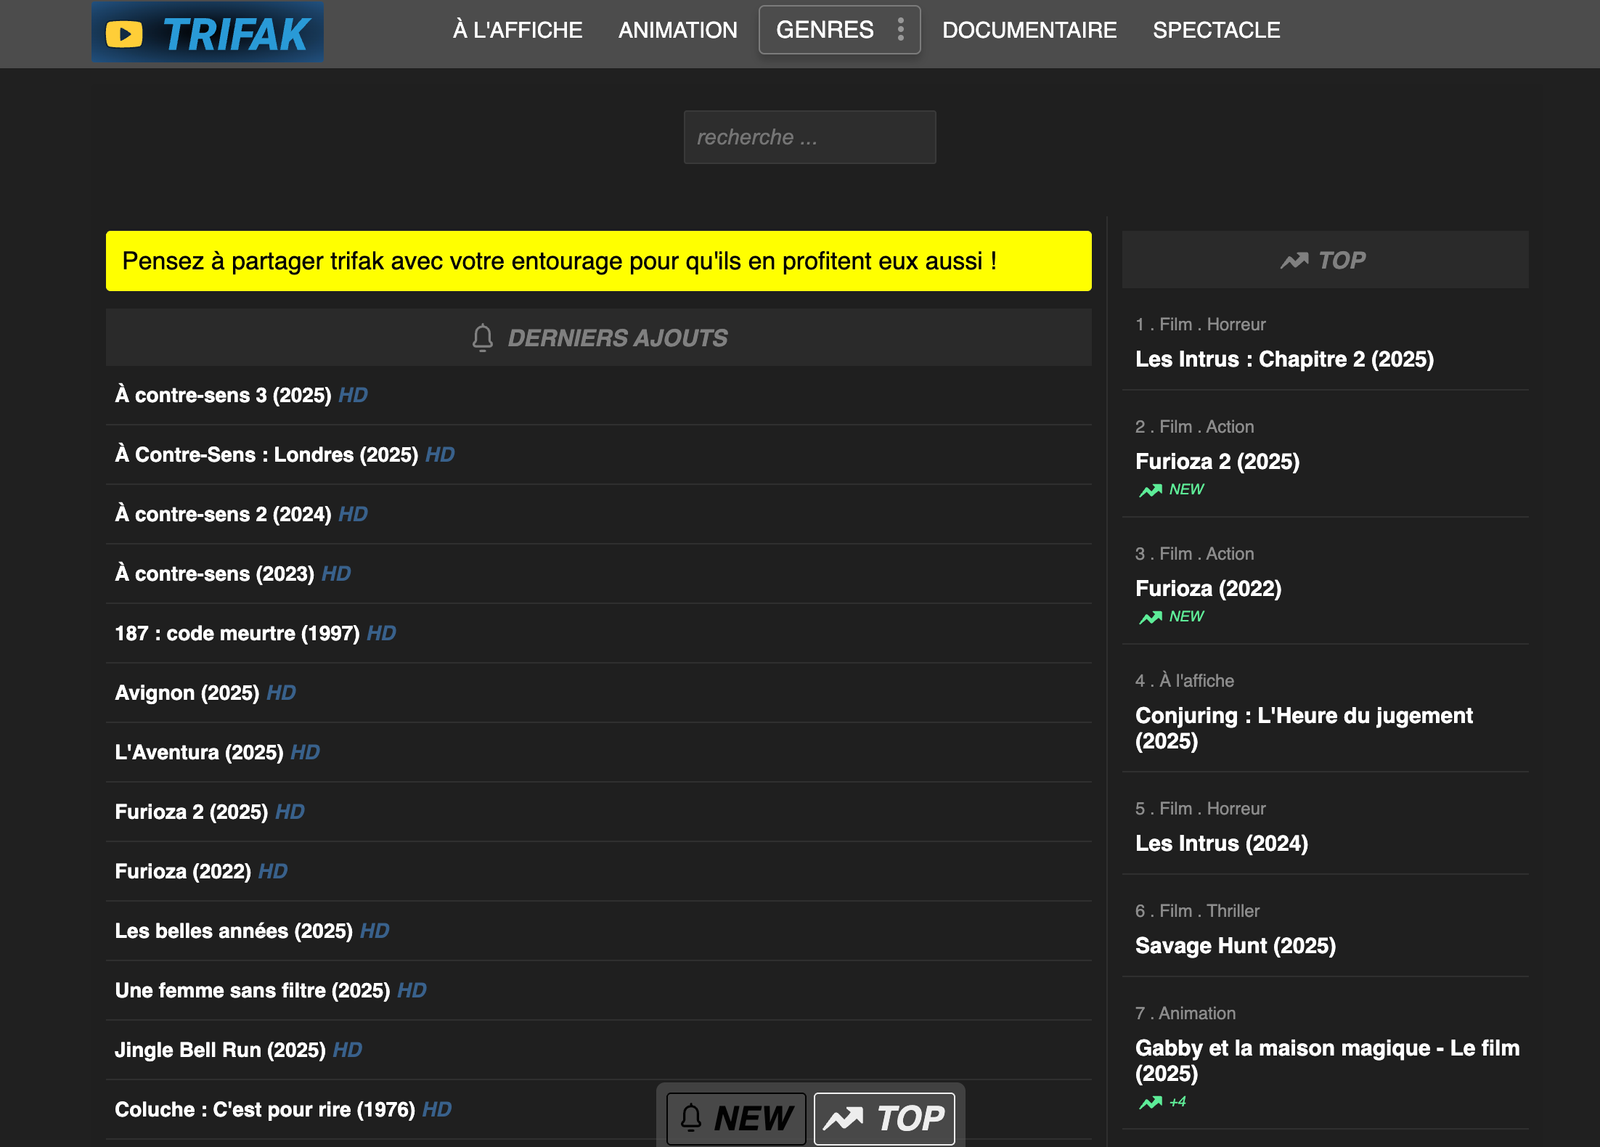Click the bell icon beside DERNIERS AJOUTS
1600x1147 pixels.
click(x=483, y=338)
